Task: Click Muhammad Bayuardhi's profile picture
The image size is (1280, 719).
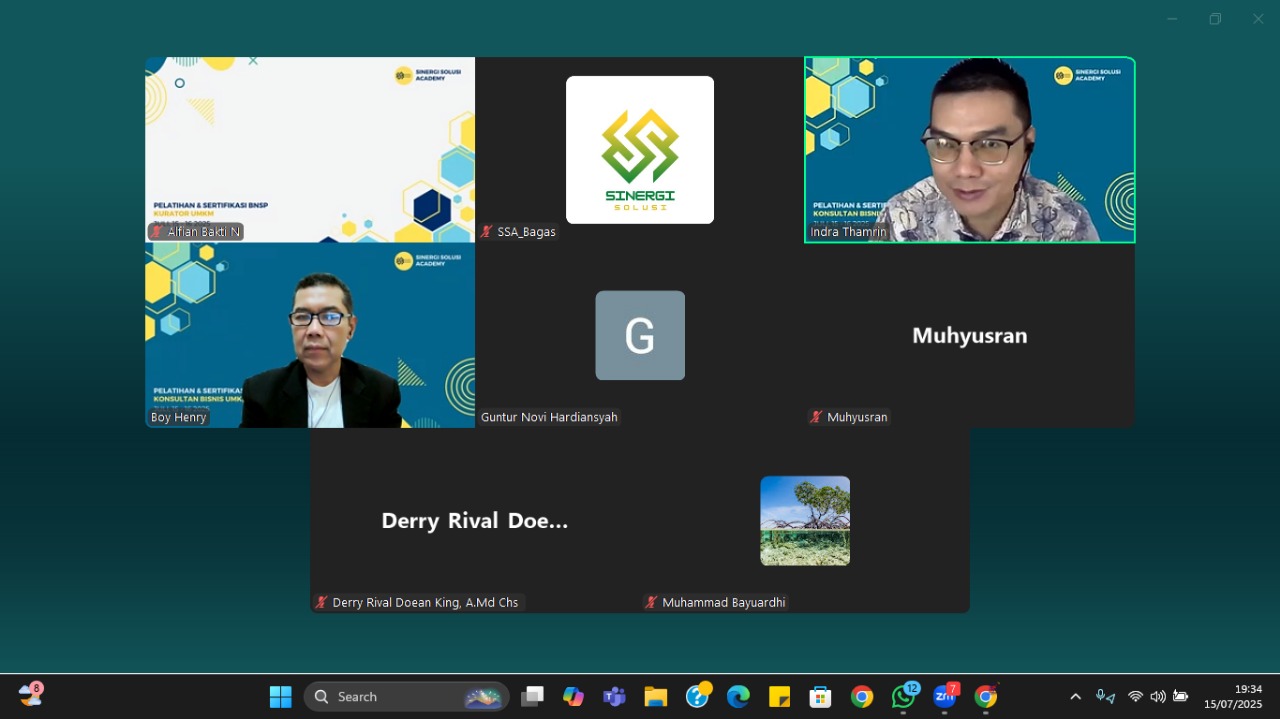Action: coord(805,521)
